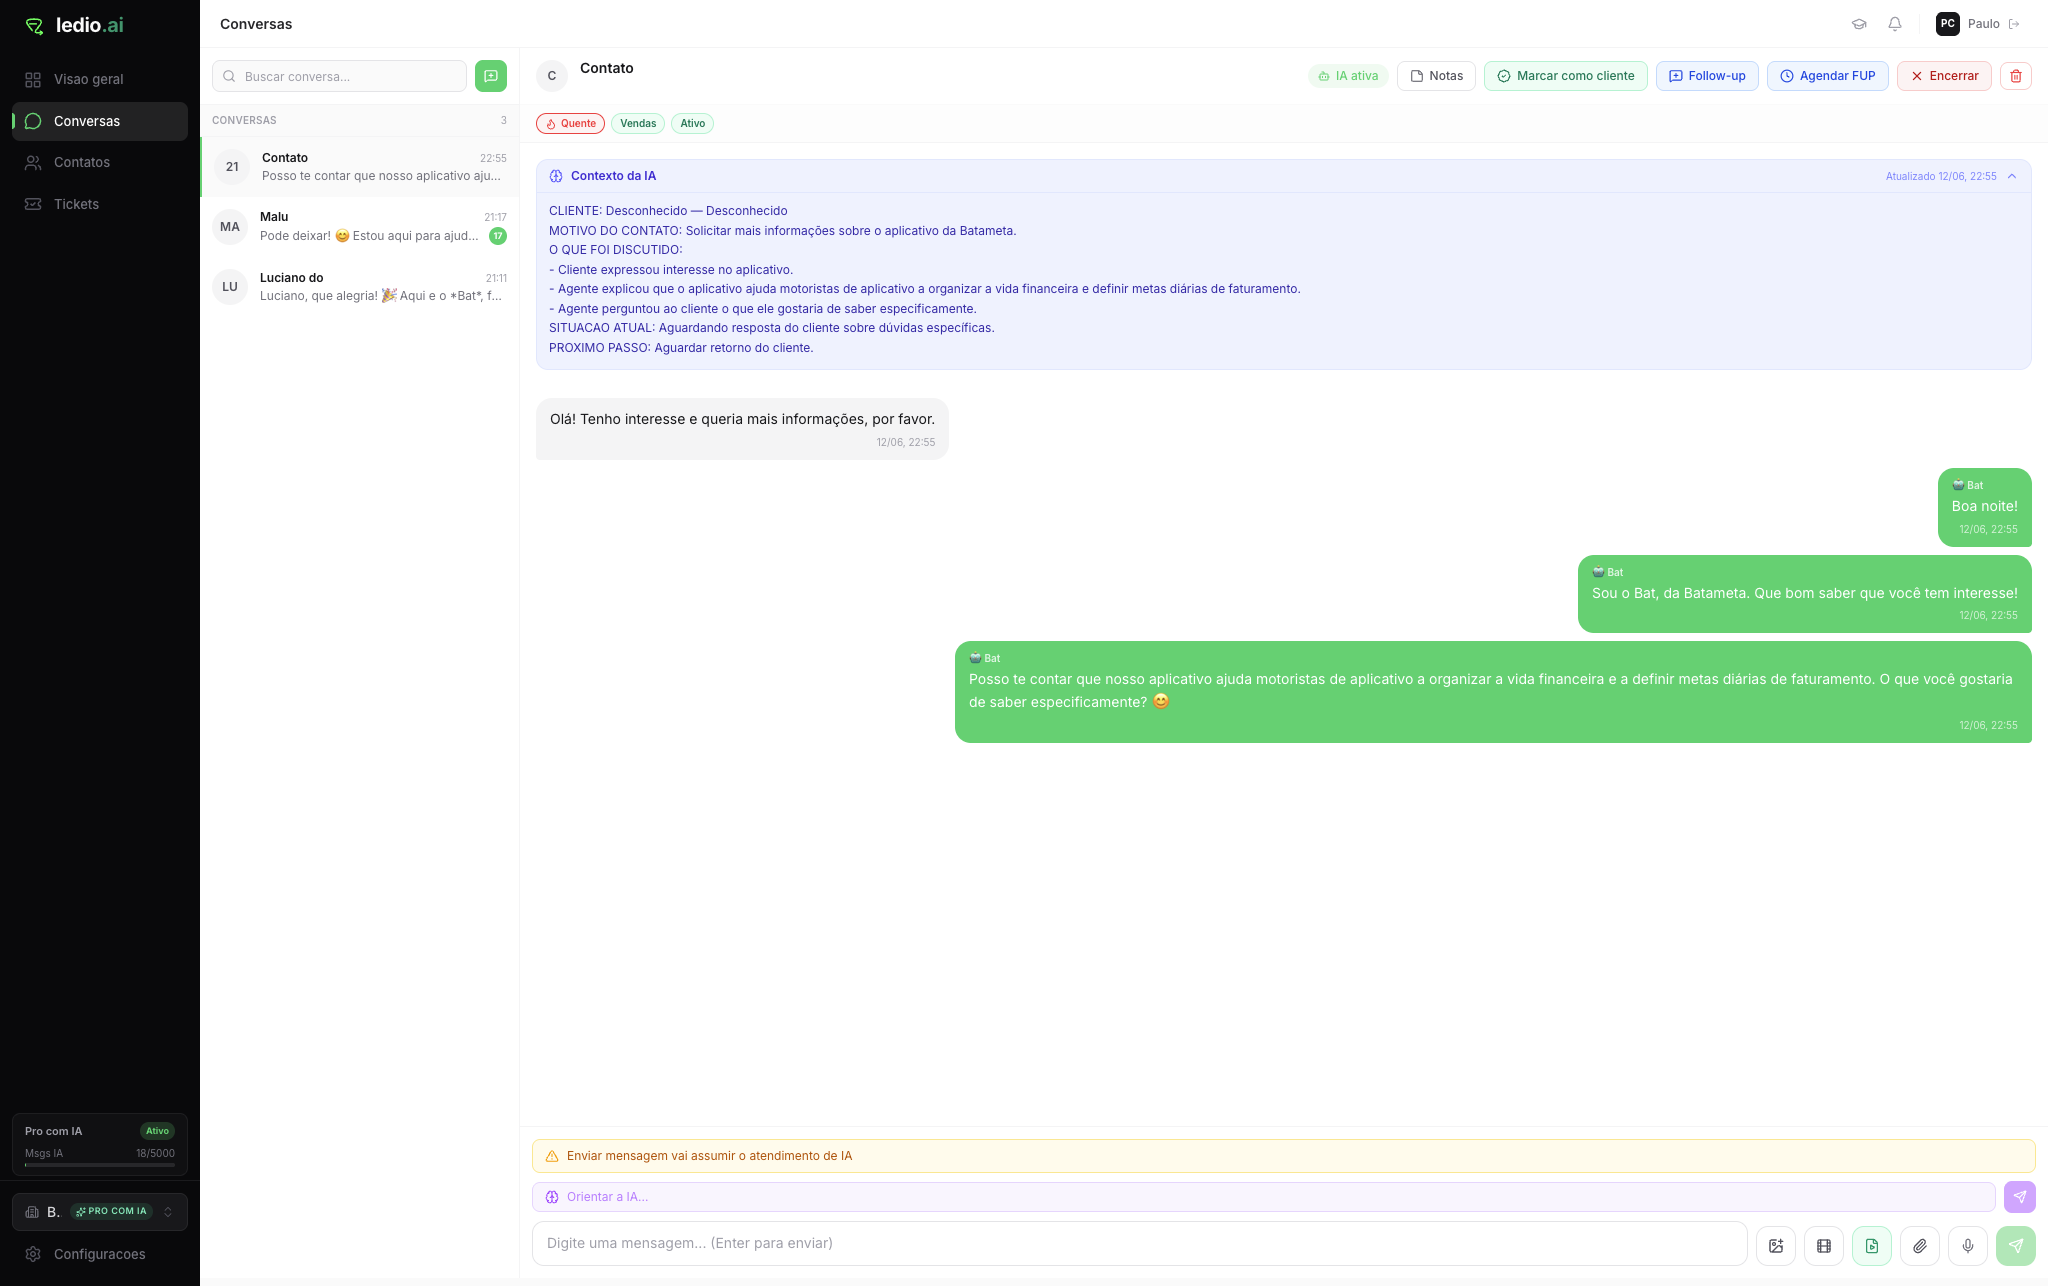The image size is (2048, 1286).
Task: Open Visao geral dashboard
Action: pyautogui.click(x=100, y=79)
